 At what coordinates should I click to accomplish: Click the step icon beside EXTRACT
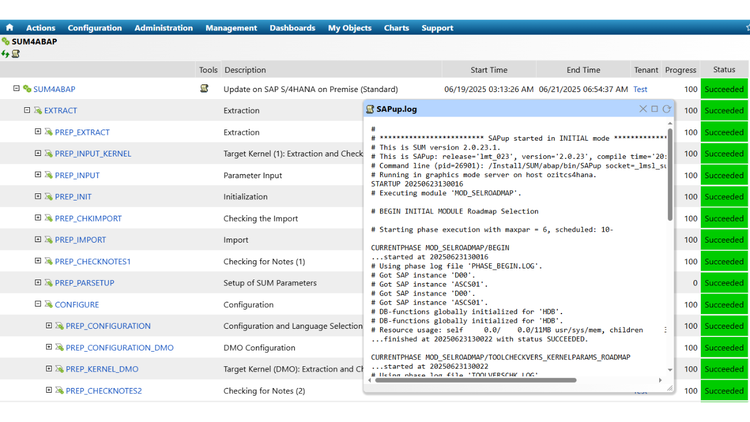pyautogui.click(x=38, y=111)
